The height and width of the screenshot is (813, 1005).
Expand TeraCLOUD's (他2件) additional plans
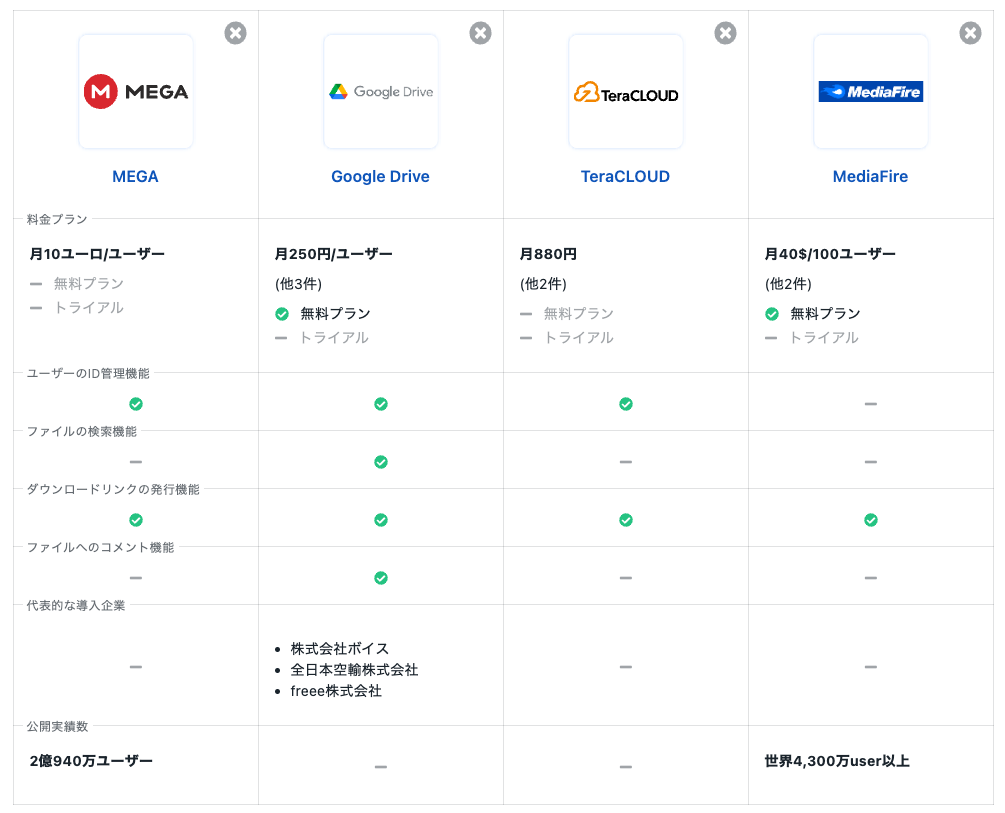click(x=543, y=284)
